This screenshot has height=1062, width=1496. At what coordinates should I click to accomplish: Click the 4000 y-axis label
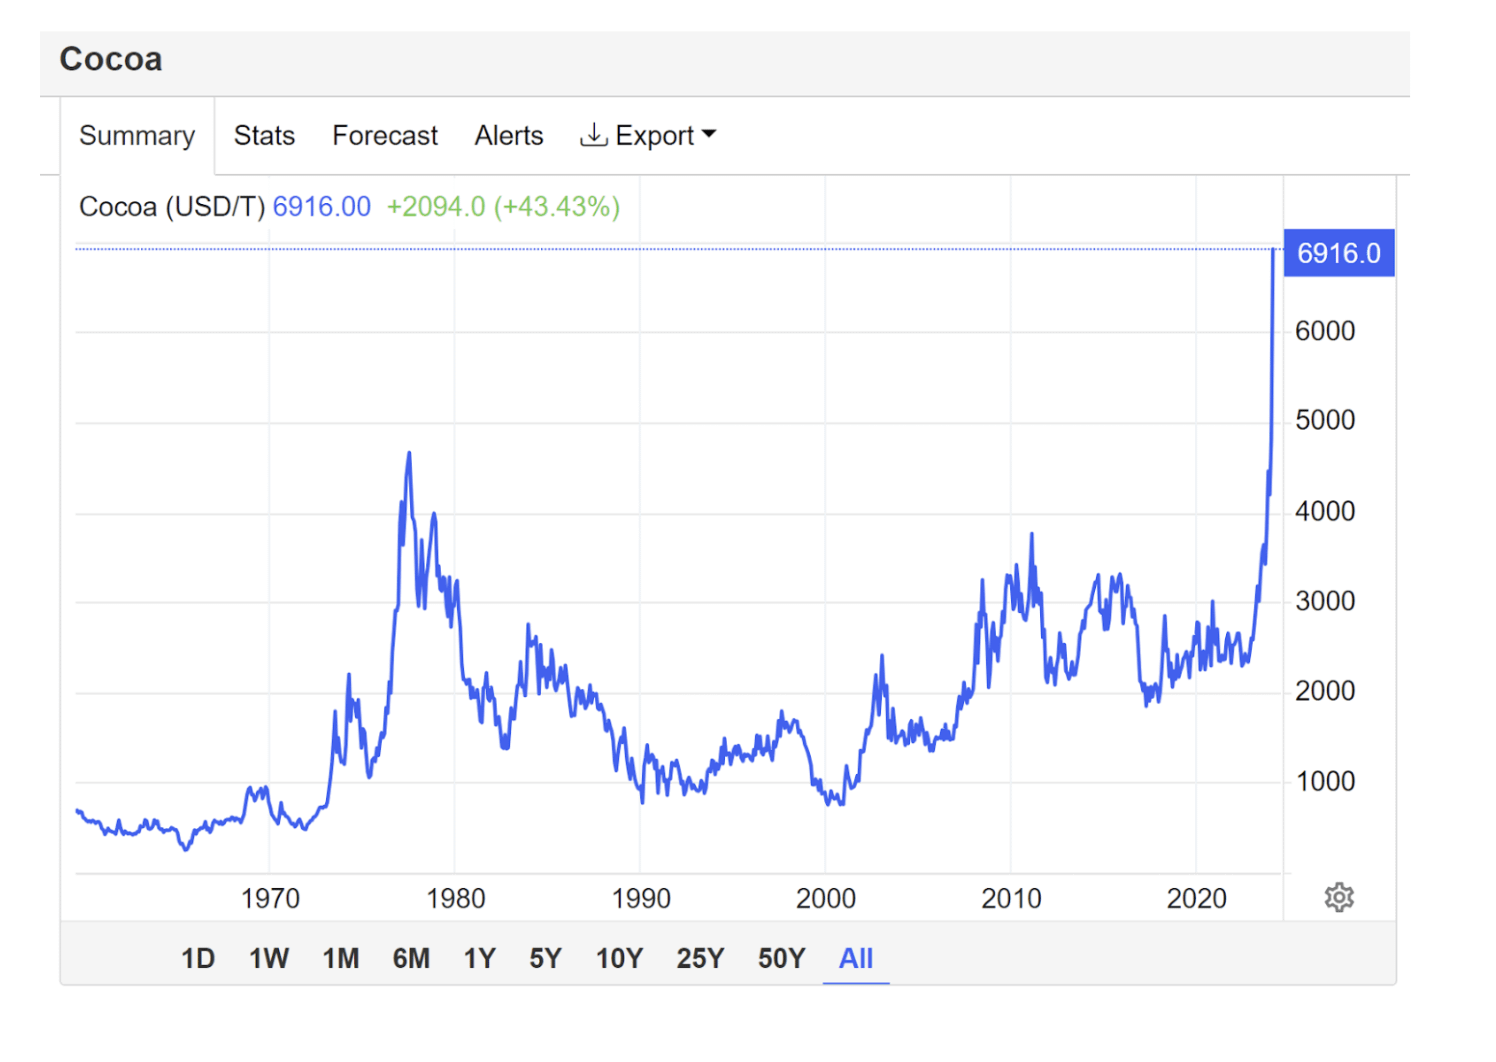(1325, 511)
